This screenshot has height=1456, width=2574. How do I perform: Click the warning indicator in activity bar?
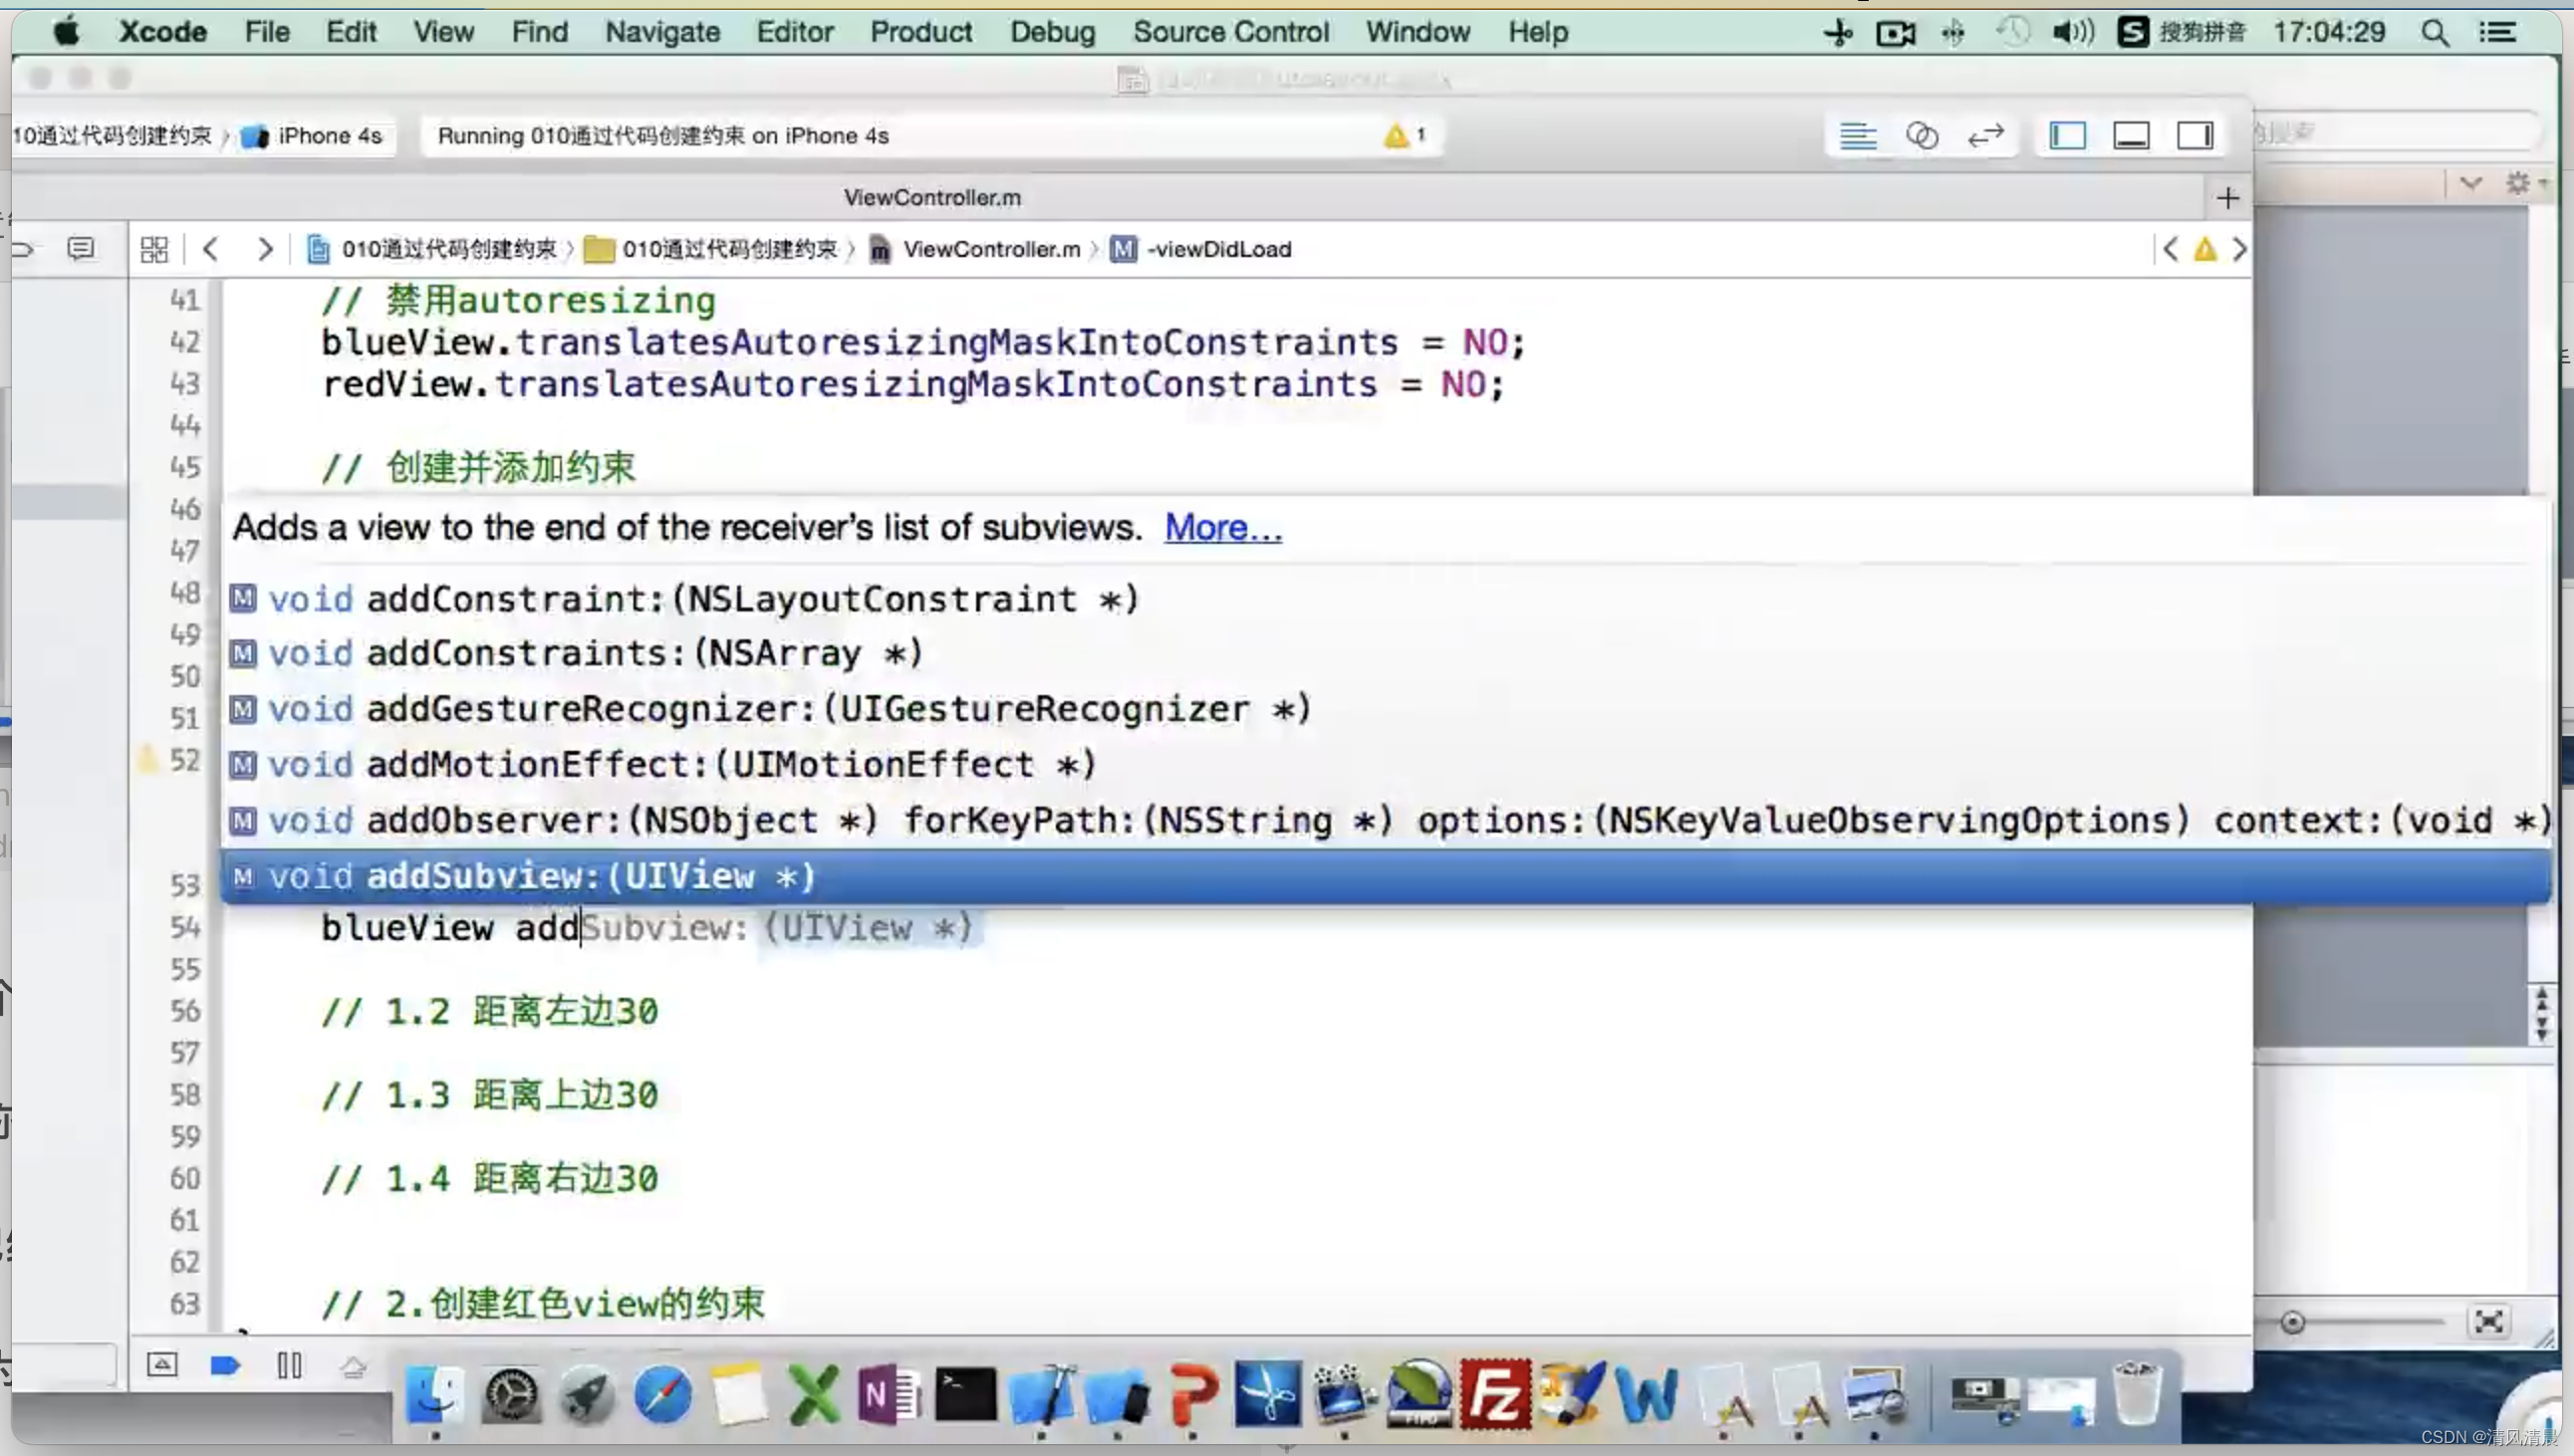pos(1405,135)
